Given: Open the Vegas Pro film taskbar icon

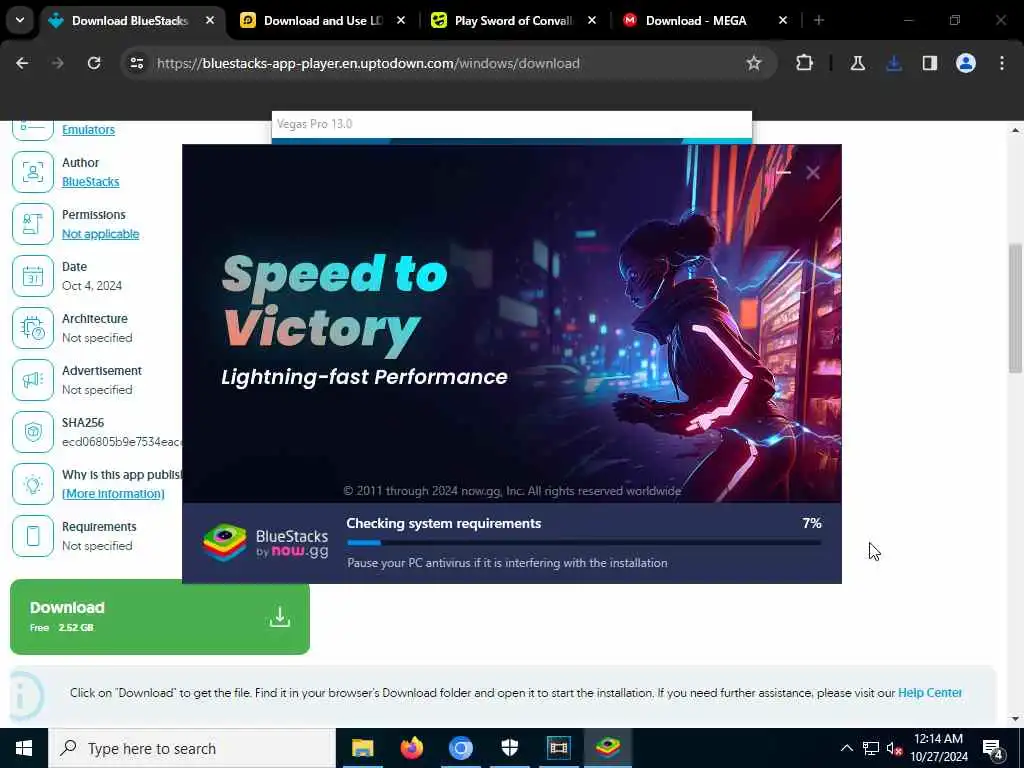Looking at the screenshot, I should 558,748.
